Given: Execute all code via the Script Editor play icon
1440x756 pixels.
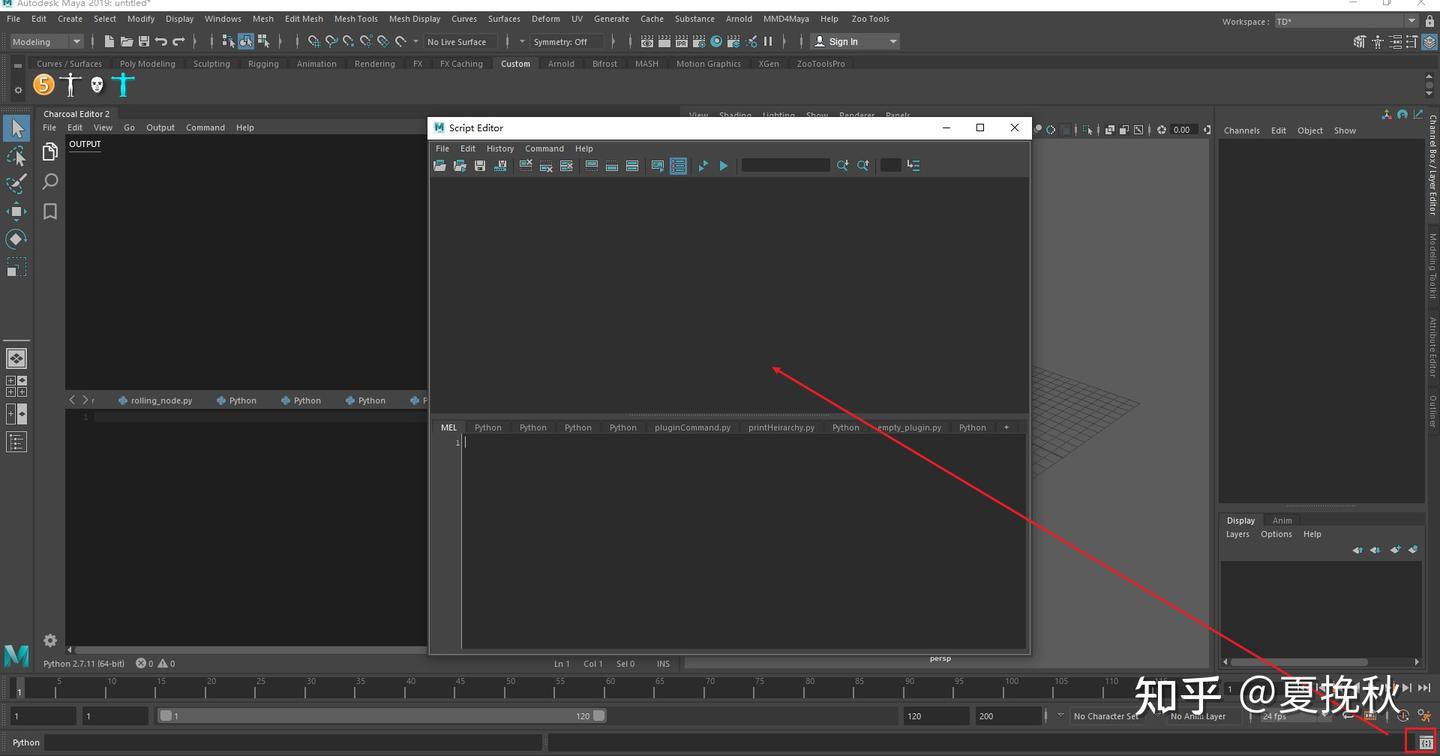Looking at the screenshot, I should [x=724, y=166].
